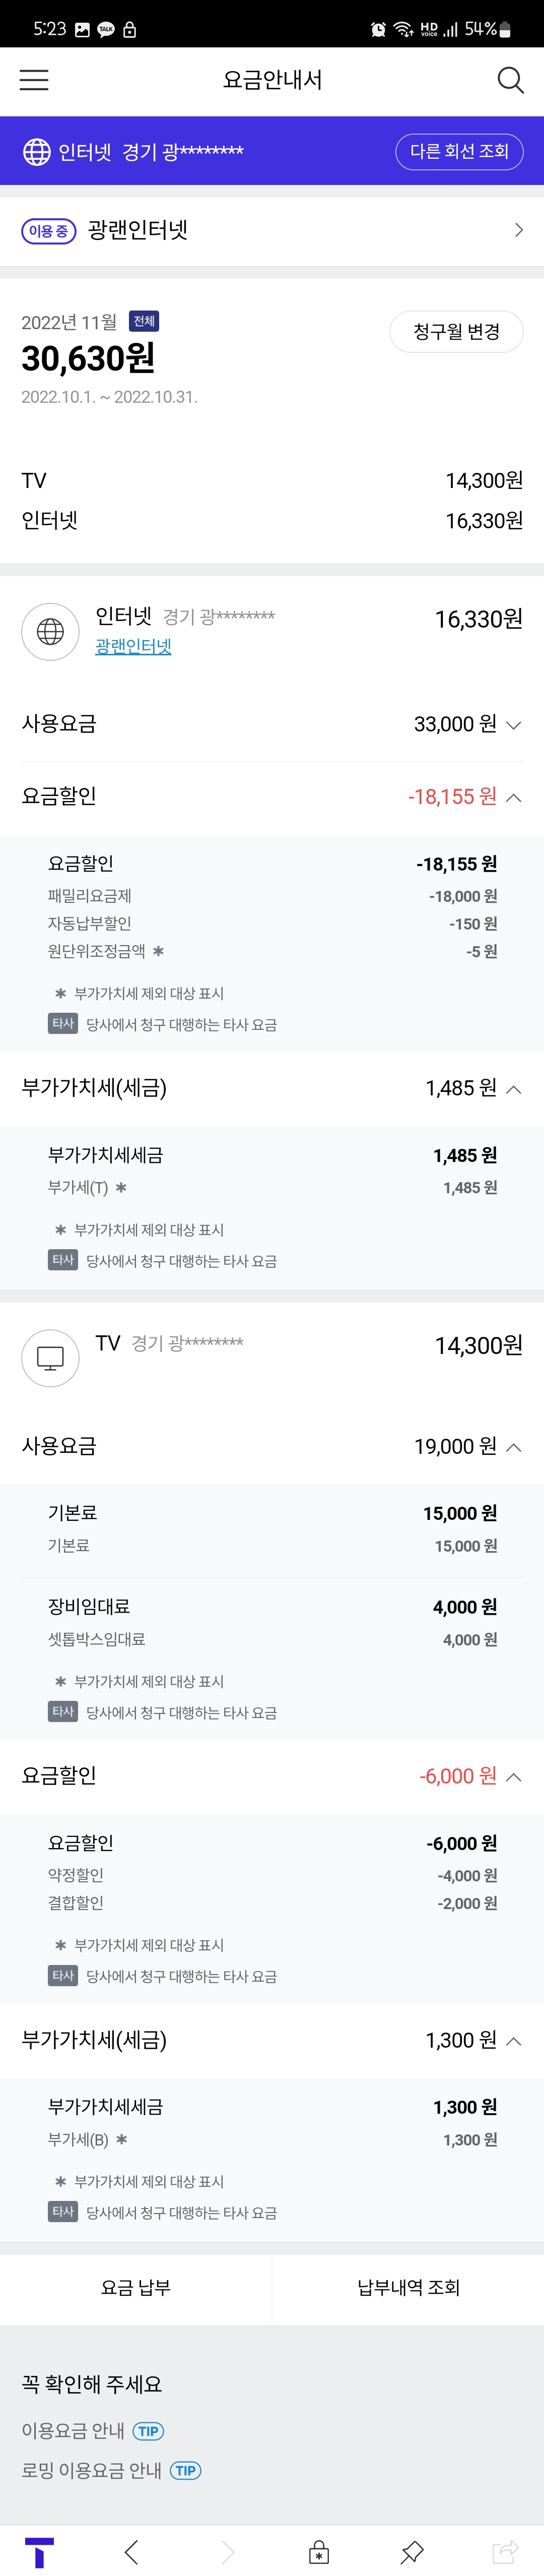Open the 납부내역 조회 tab
This screenshot has height=2576, width=544.
point(408,2287)
